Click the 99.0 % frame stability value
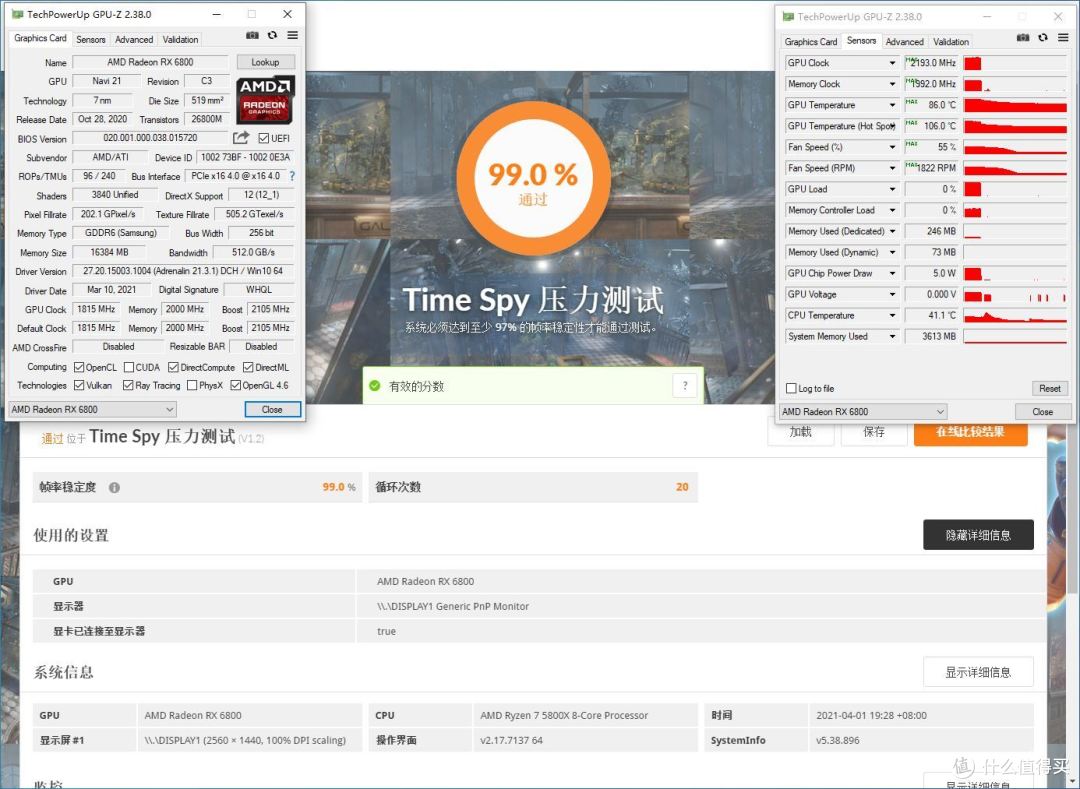 (x=339, y=487)
